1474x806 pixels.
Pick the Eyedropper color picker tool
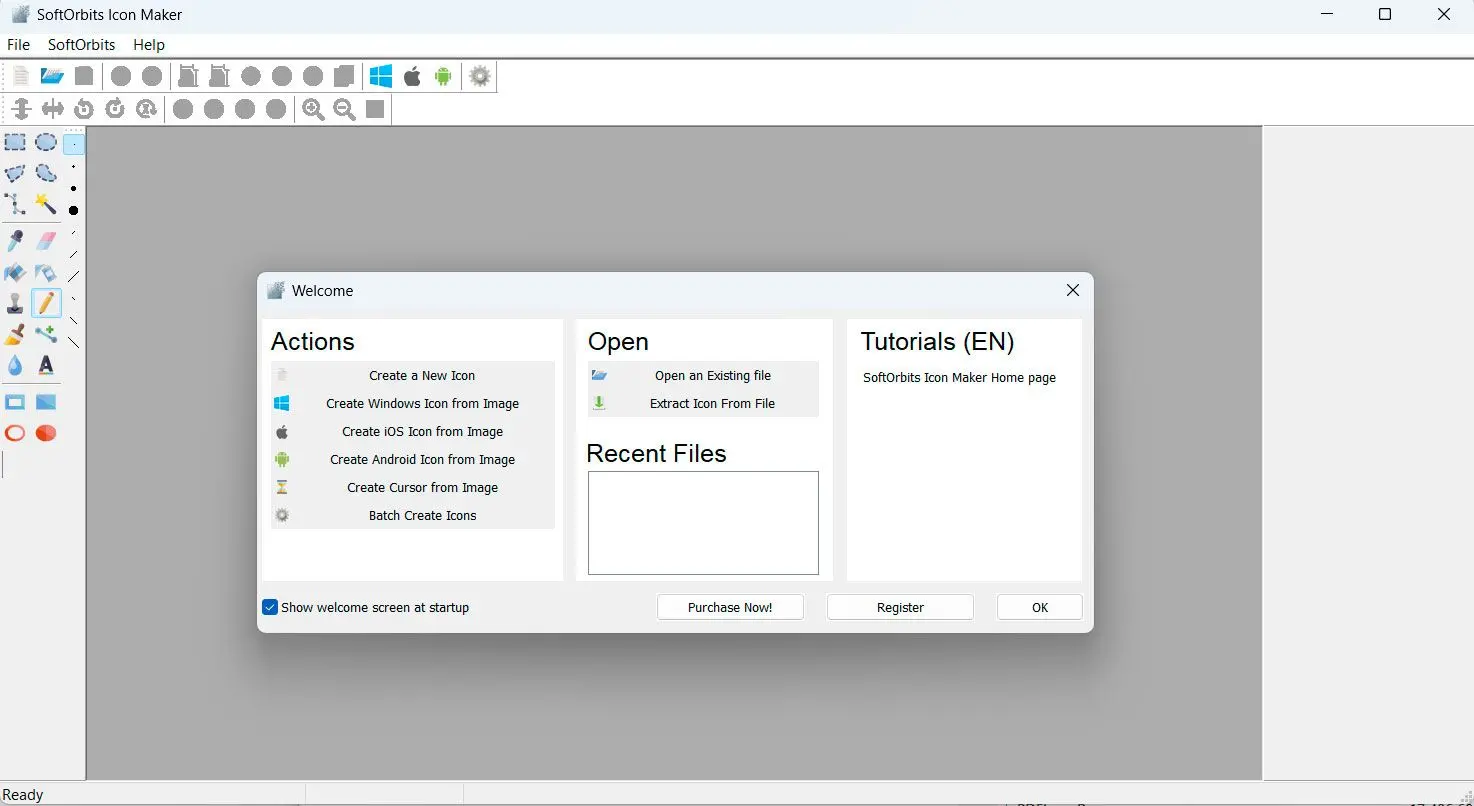[15, 241]
